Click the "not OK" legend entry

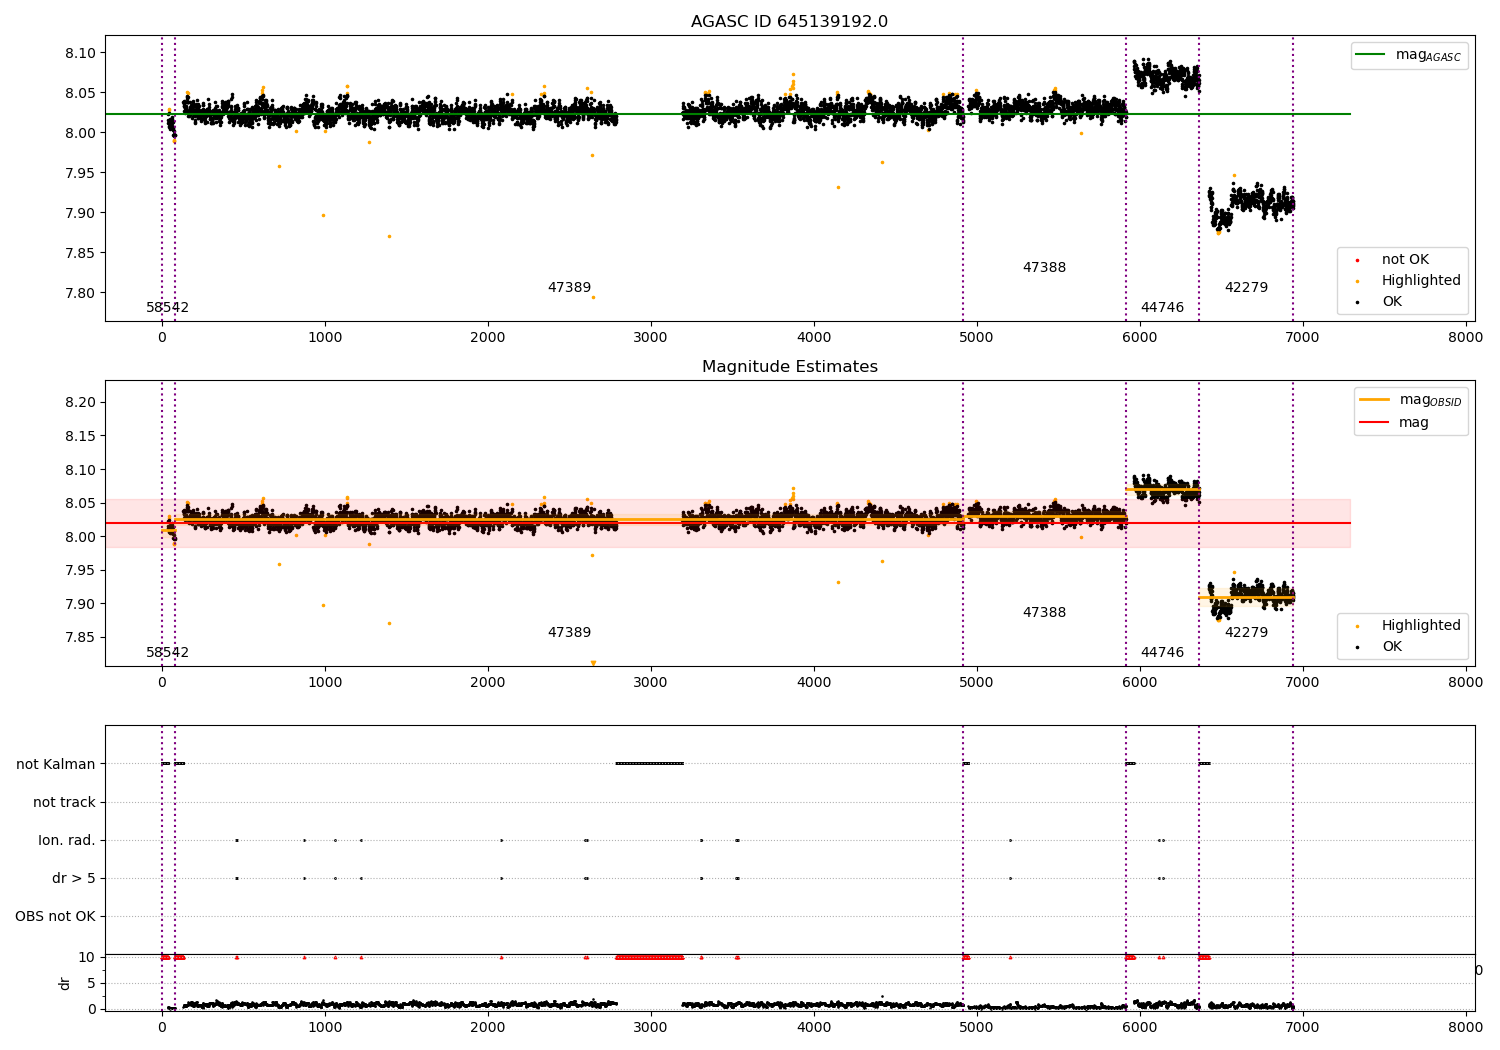click(x=1405, y=260)
